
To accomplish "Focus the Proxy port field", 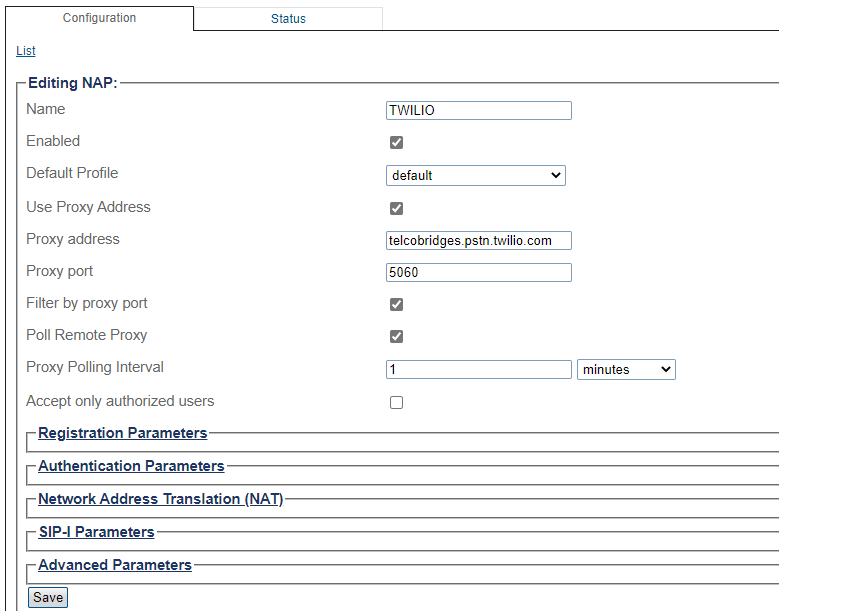I will [x=478, y=273].
